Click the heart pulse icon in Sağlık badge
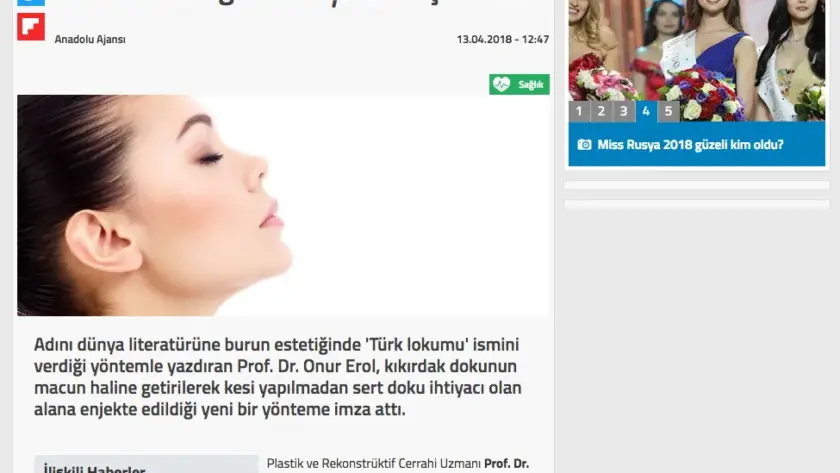 (502, 85)
